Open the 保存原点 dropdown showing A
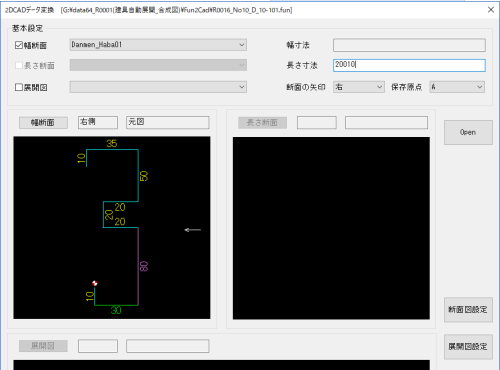The width and height of the screenshot is (500, 370). (457, 87)
